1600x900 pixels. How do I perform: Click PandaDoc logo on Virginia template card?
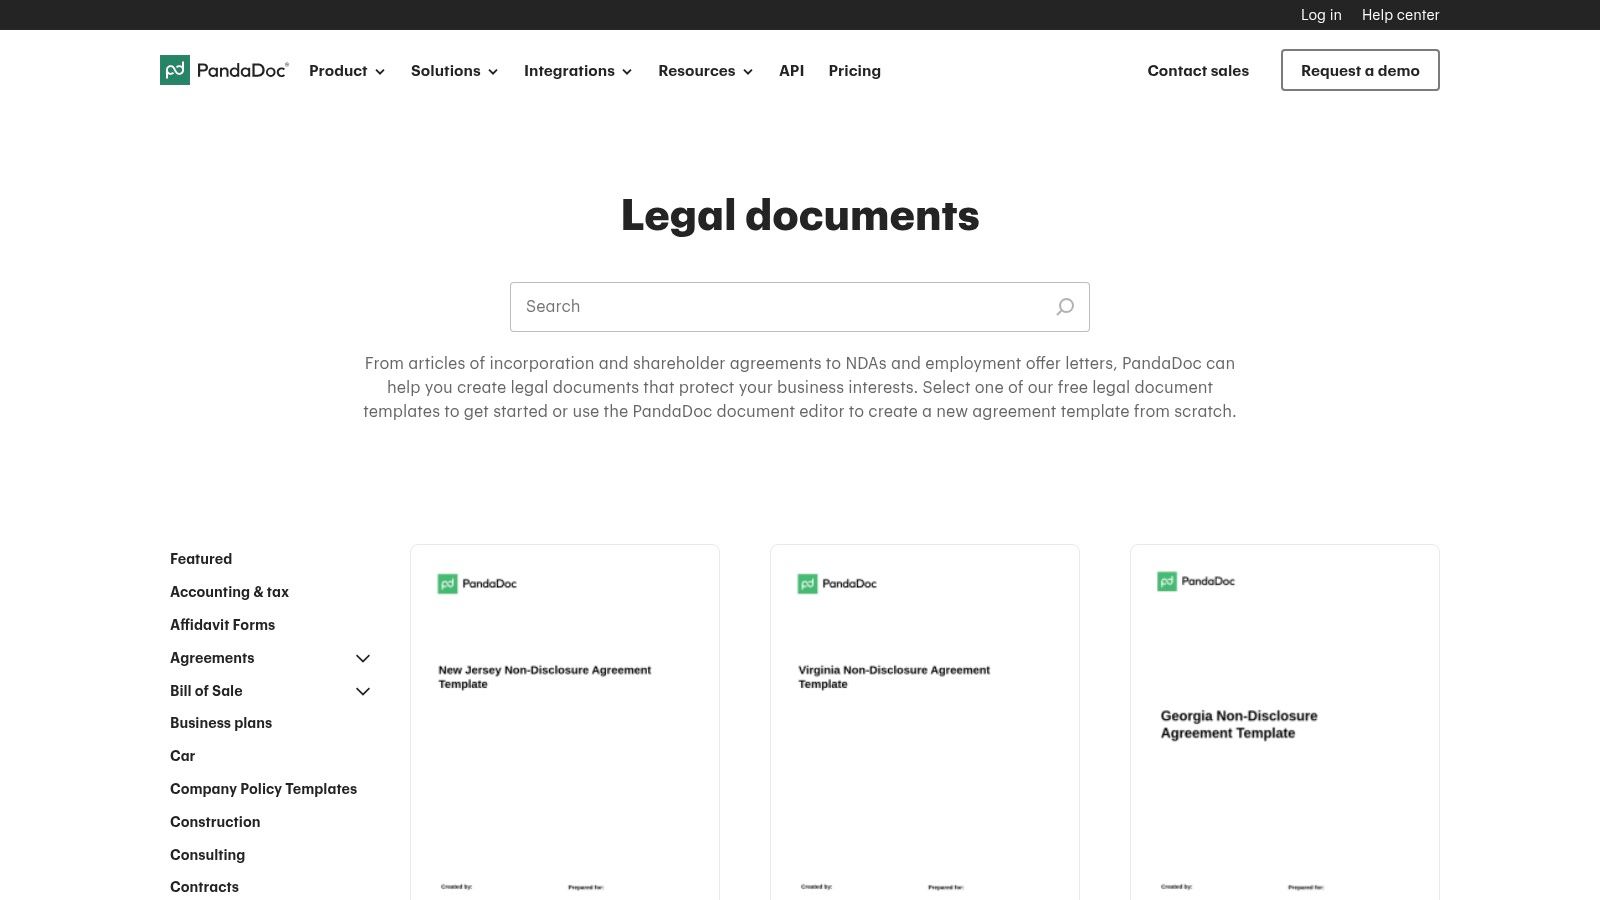[837, 584]
